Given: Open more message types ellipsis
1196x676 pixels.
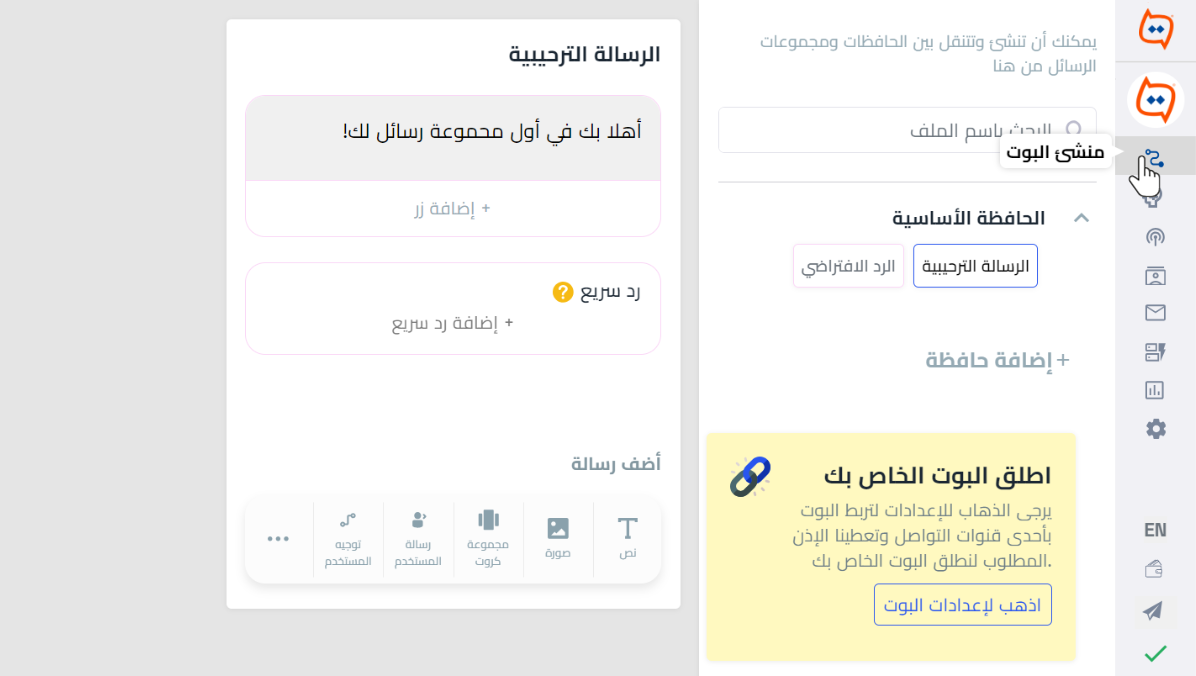Looking at the screenshot, I should tap(278, 539).
